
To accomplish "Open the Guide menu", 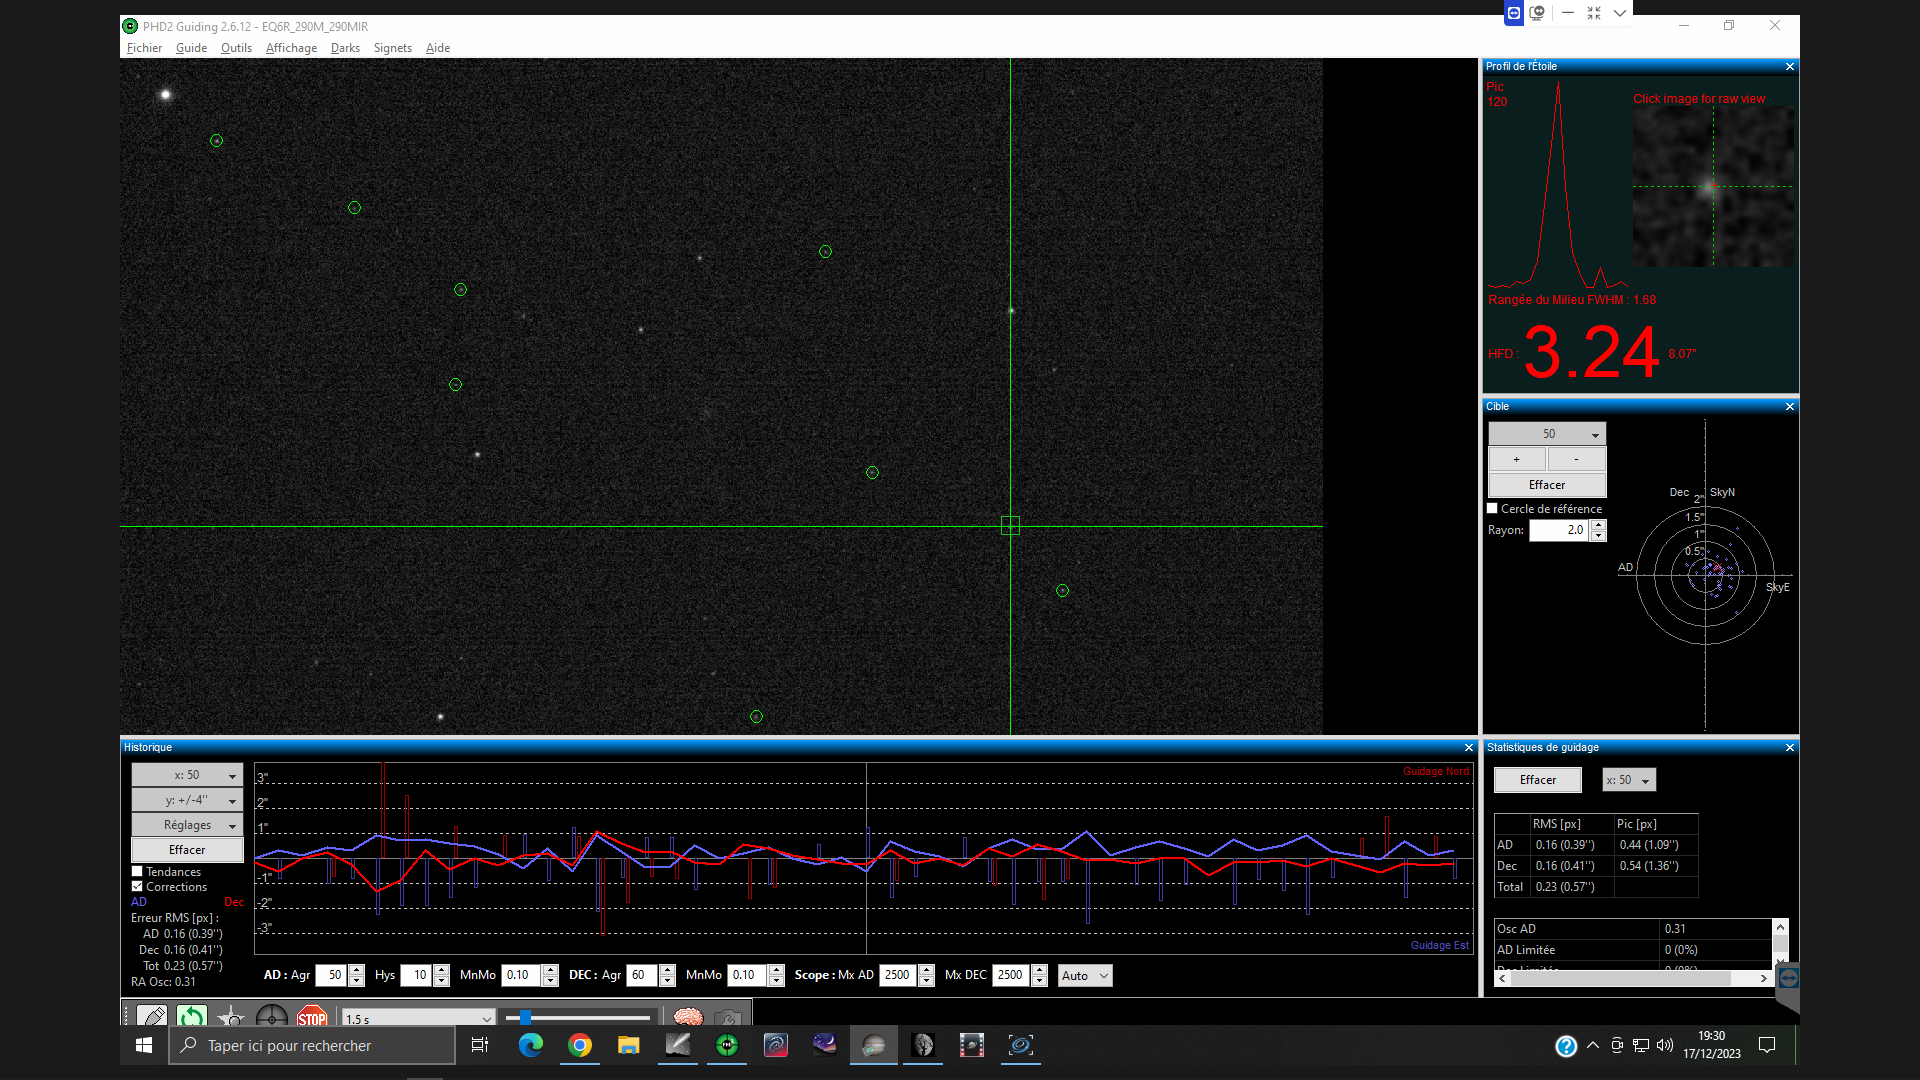I will tap(191, 48).
